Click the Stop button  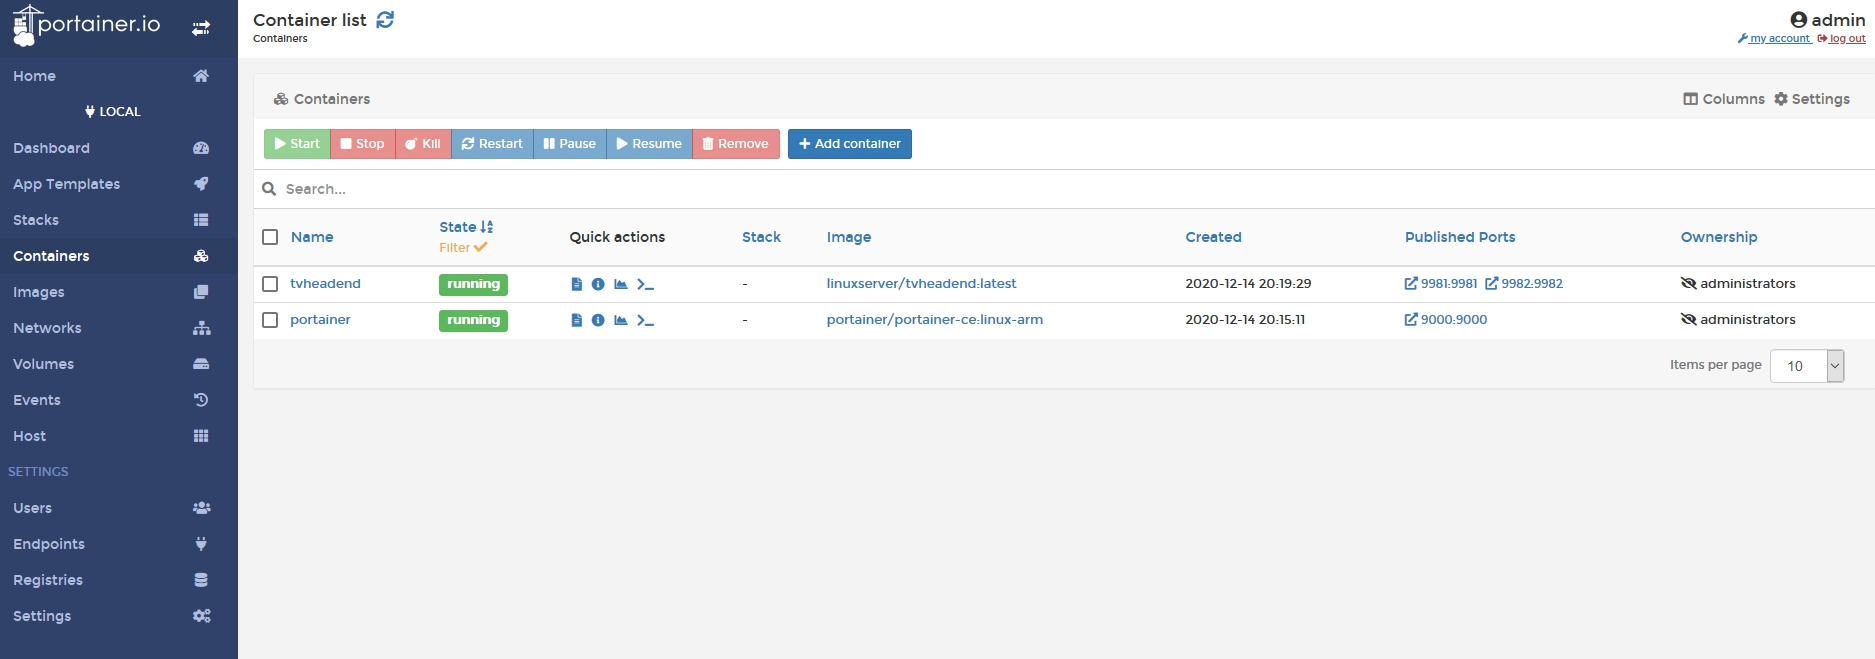tap(362, 144)
